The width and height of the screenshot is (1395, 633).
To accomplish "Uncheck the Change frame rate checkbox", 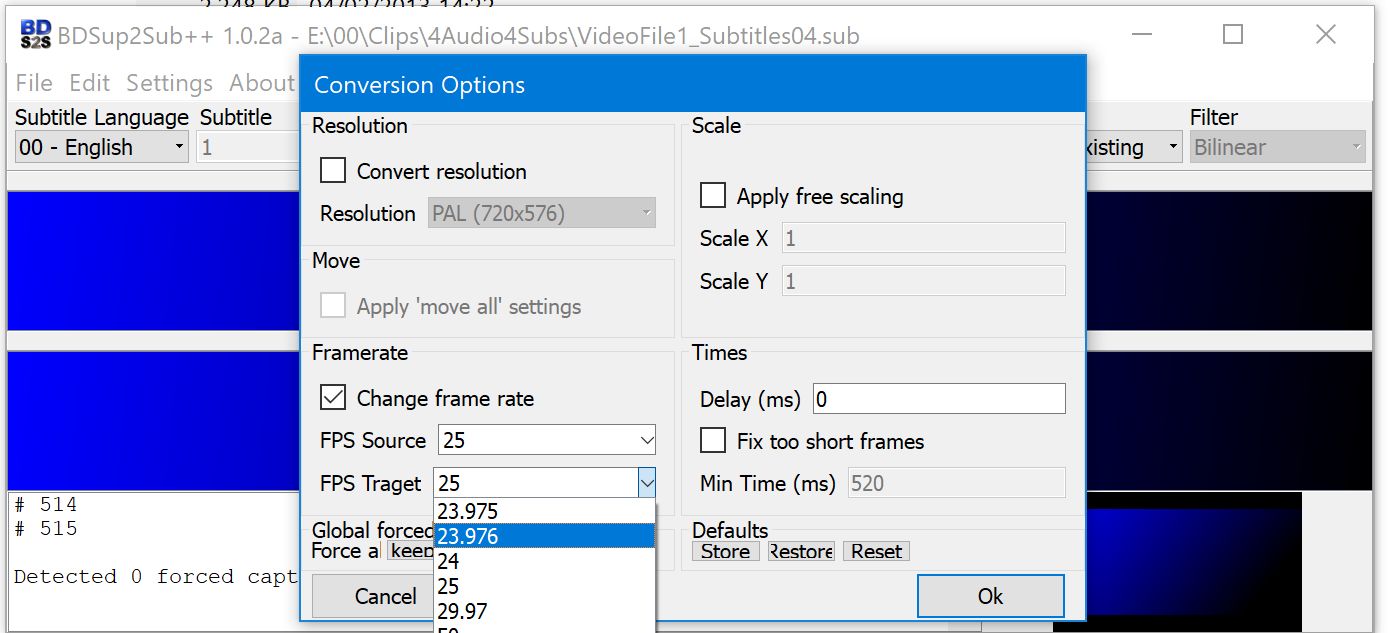I will tap(333, 398).
